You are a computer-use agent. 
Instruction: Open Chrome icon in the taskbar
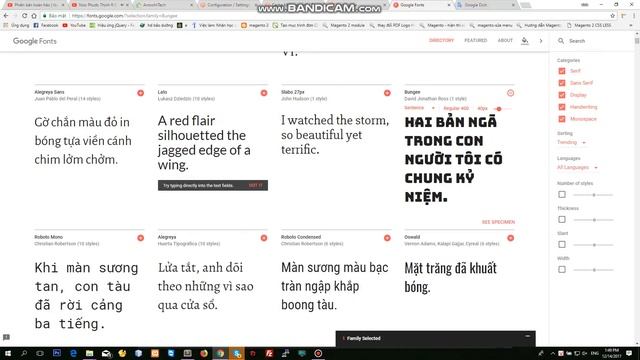[x=220, y=353]
